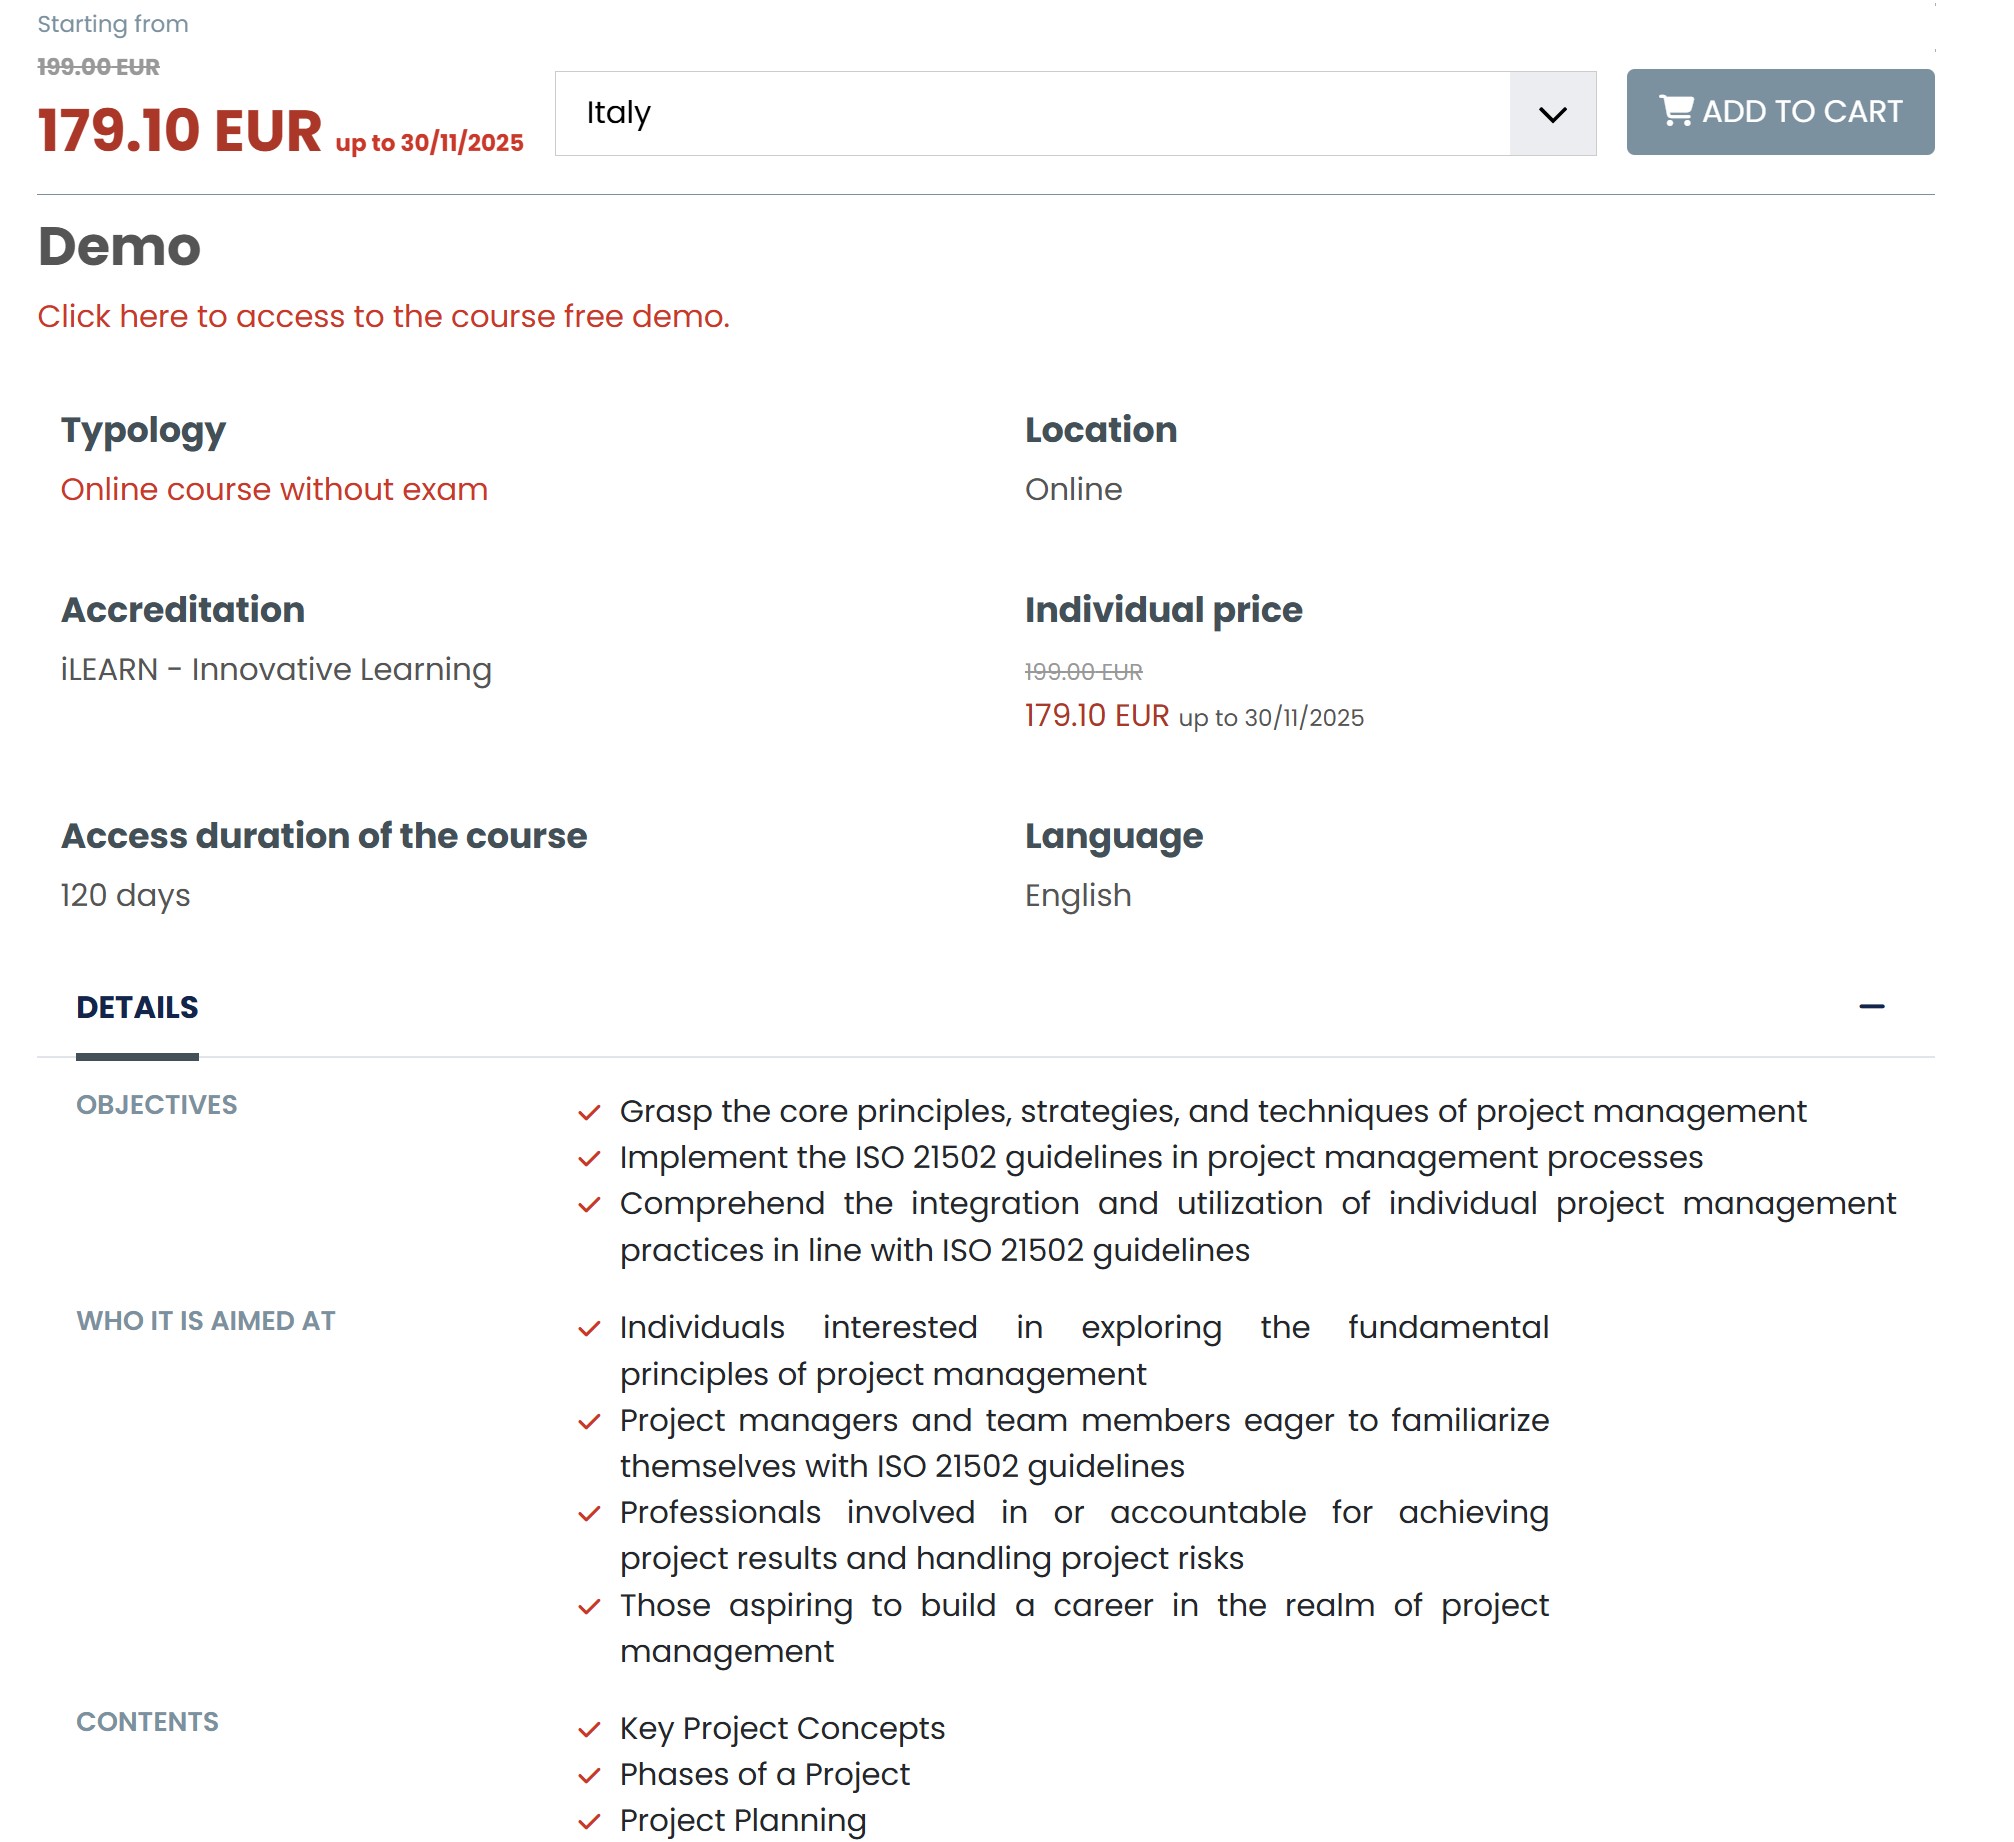
Task: Click the shopping cart icon
Action: [x=1676, y=110]
